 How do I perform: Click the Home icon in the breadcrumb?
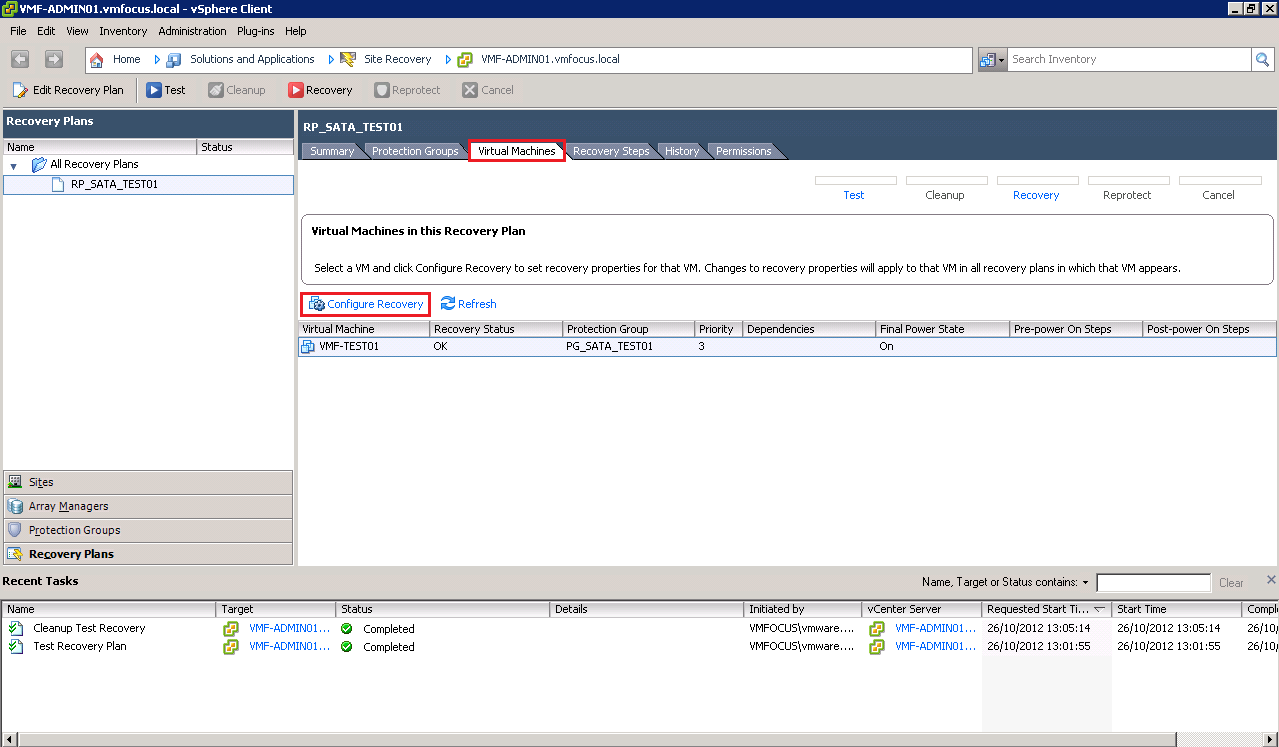tap(97, 59)
